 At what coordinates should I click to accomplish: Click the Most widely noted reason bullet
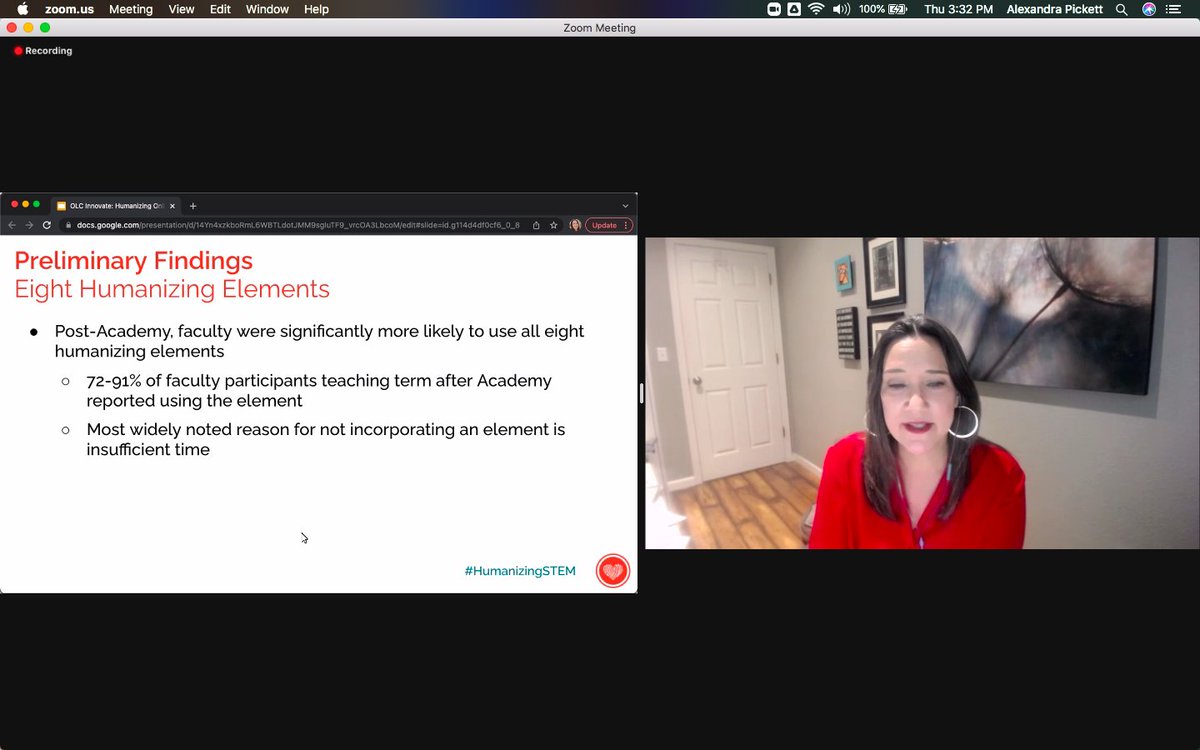[x=326, y=439]
